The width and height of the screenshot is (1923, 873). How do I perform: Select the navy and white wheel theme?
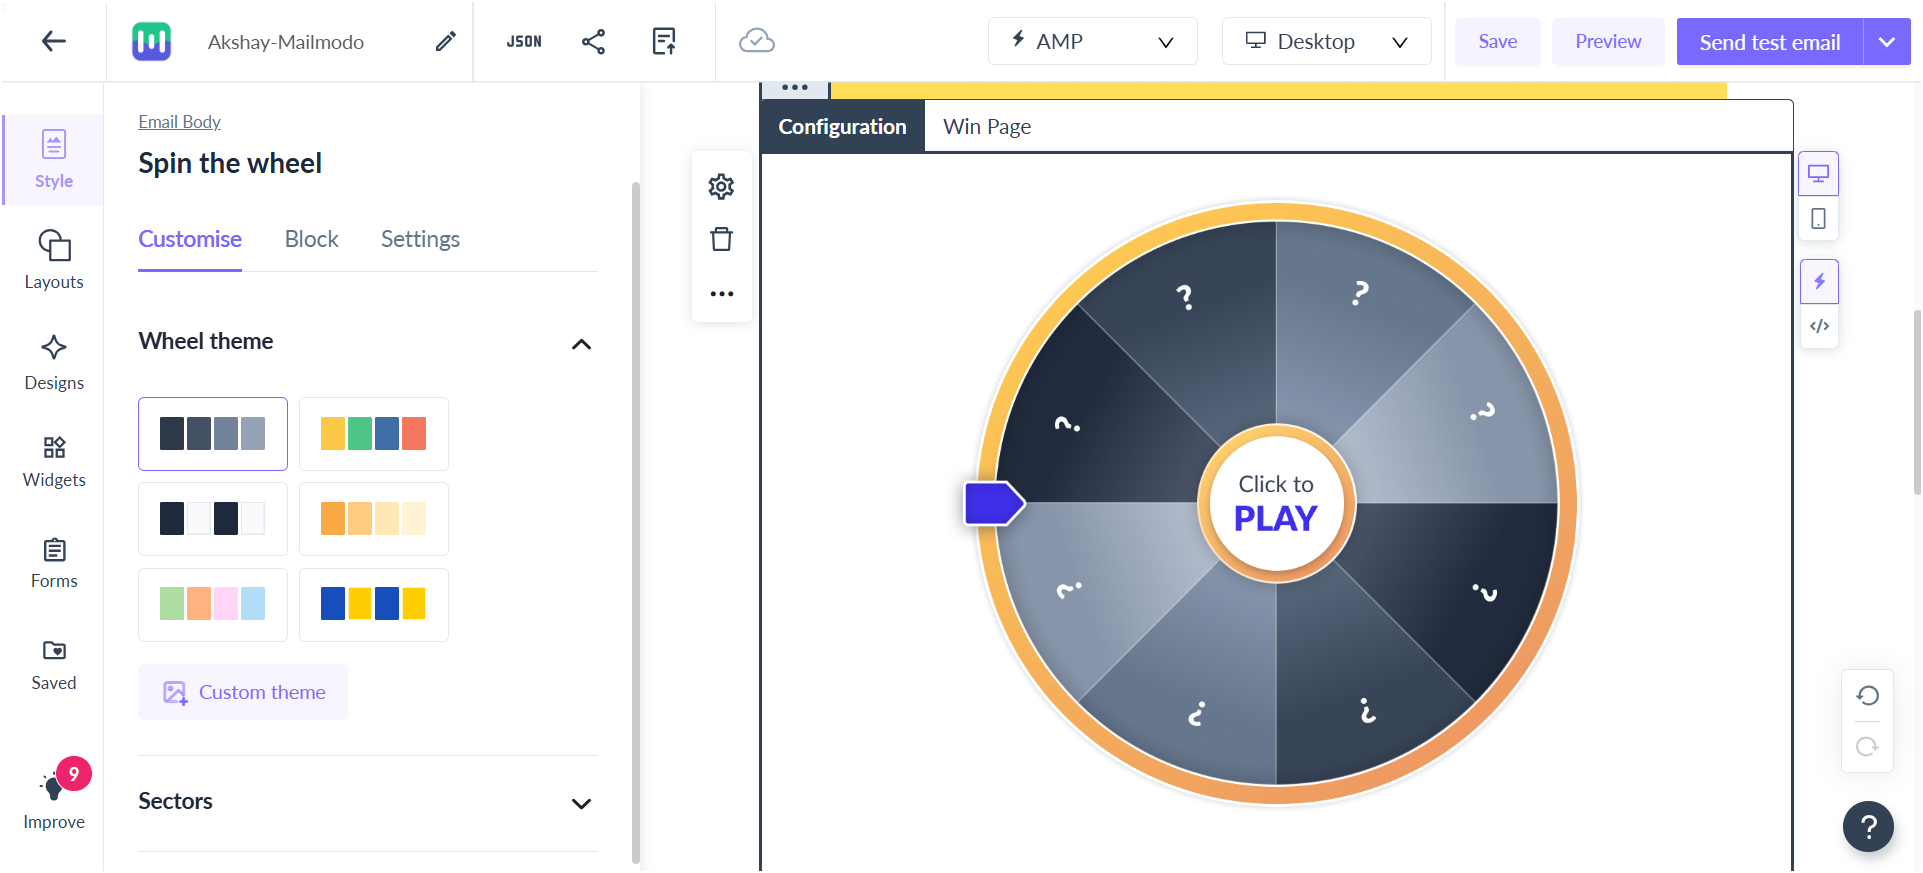click(x=213, y=519)
